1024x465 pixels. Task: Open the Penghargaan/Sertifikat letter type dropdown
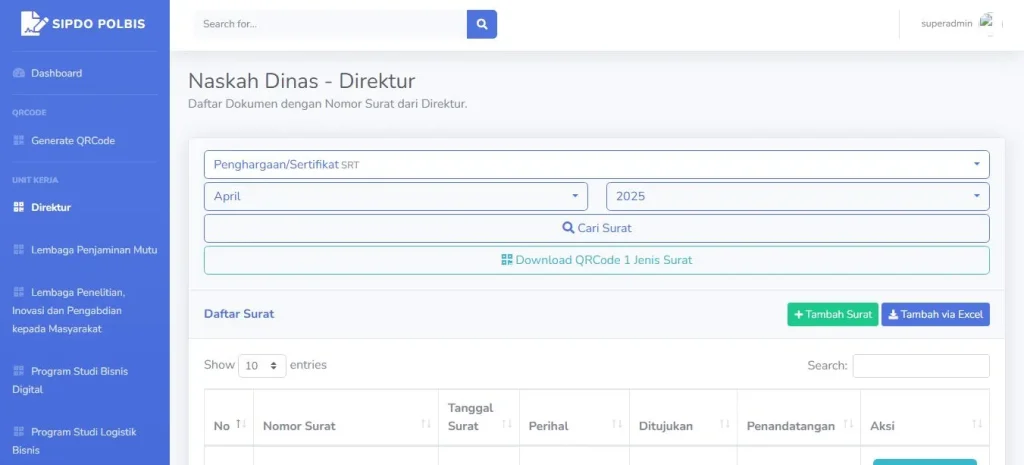[x=596, y=164]
